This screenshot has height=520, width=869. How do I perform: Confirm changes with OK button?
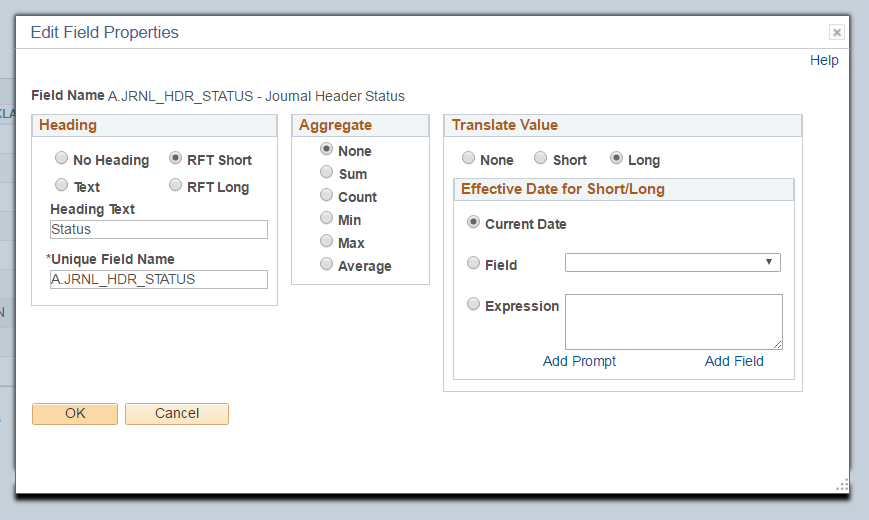click(x=75, y=414)
